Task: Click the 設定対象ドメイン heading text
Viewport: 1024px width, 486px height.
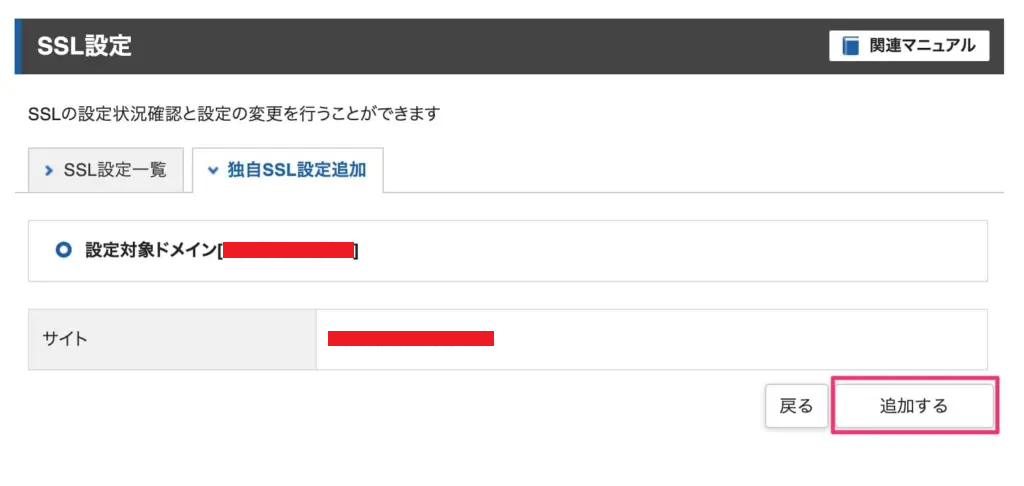Action: 152,250
